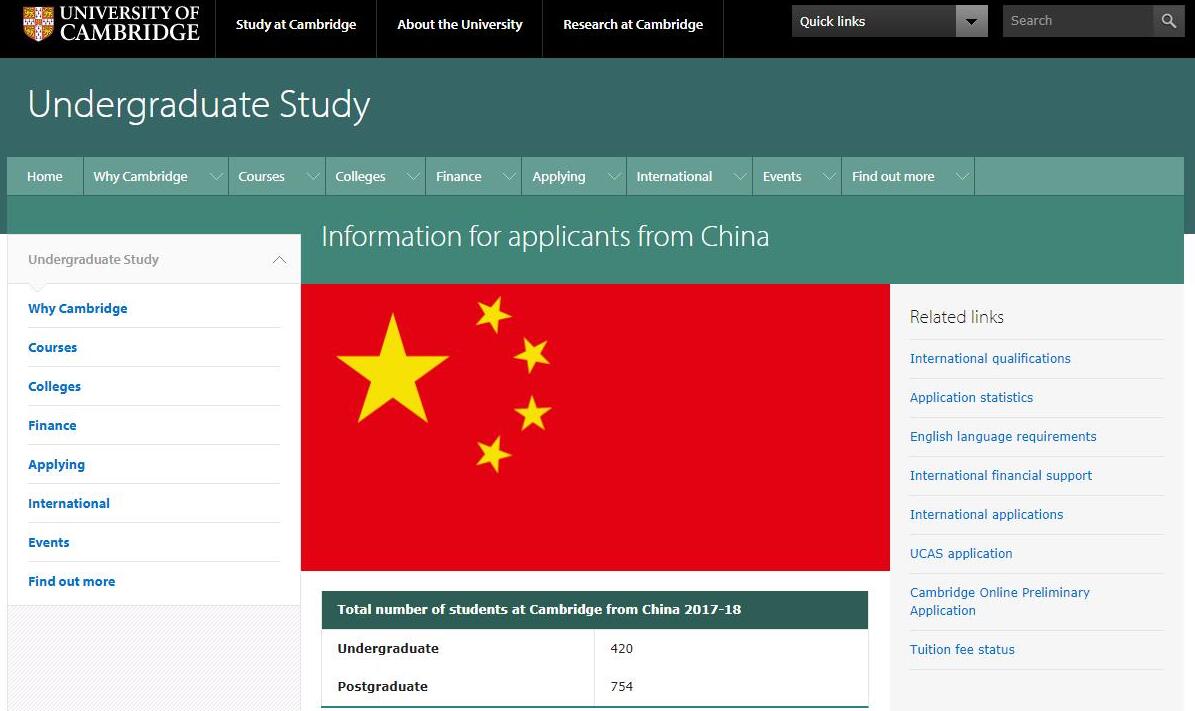The height and width of the screenshot is (711, 1195).
Task: Expand the Finance navigation chevron
Action: (509, 177)
